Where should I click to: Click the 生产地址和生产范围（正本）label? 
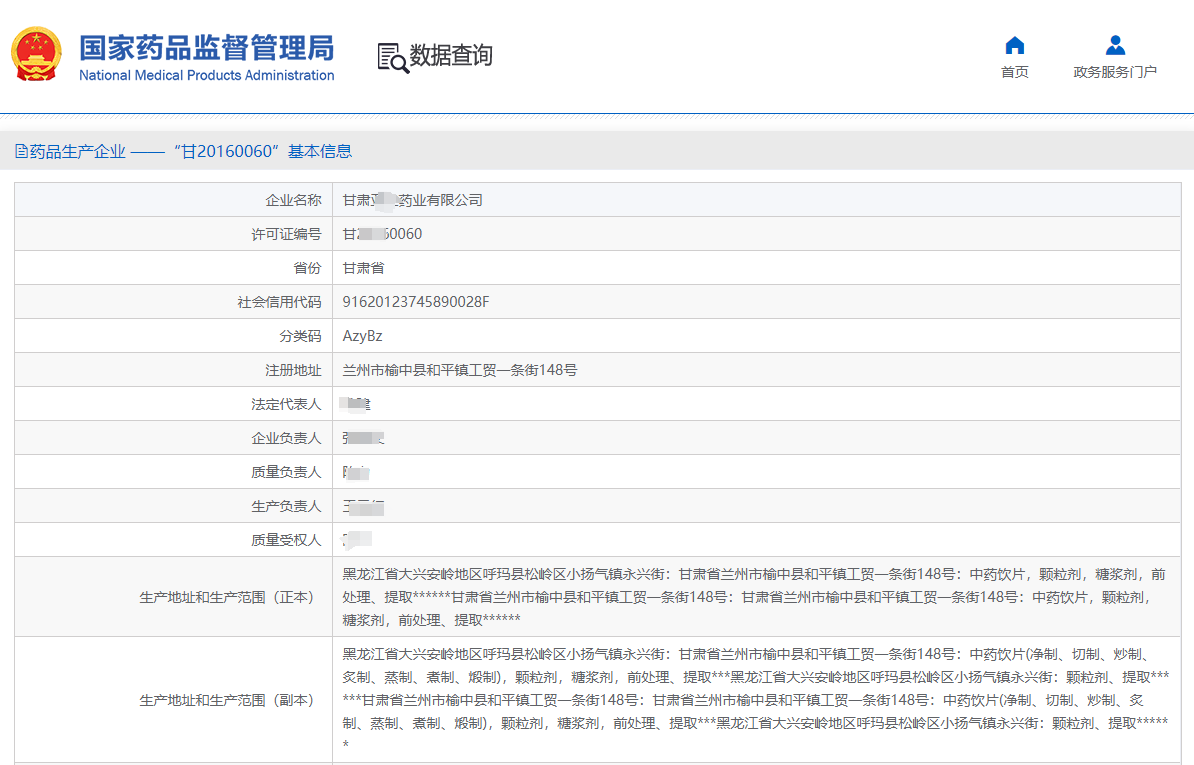click(x=226, y=597)
